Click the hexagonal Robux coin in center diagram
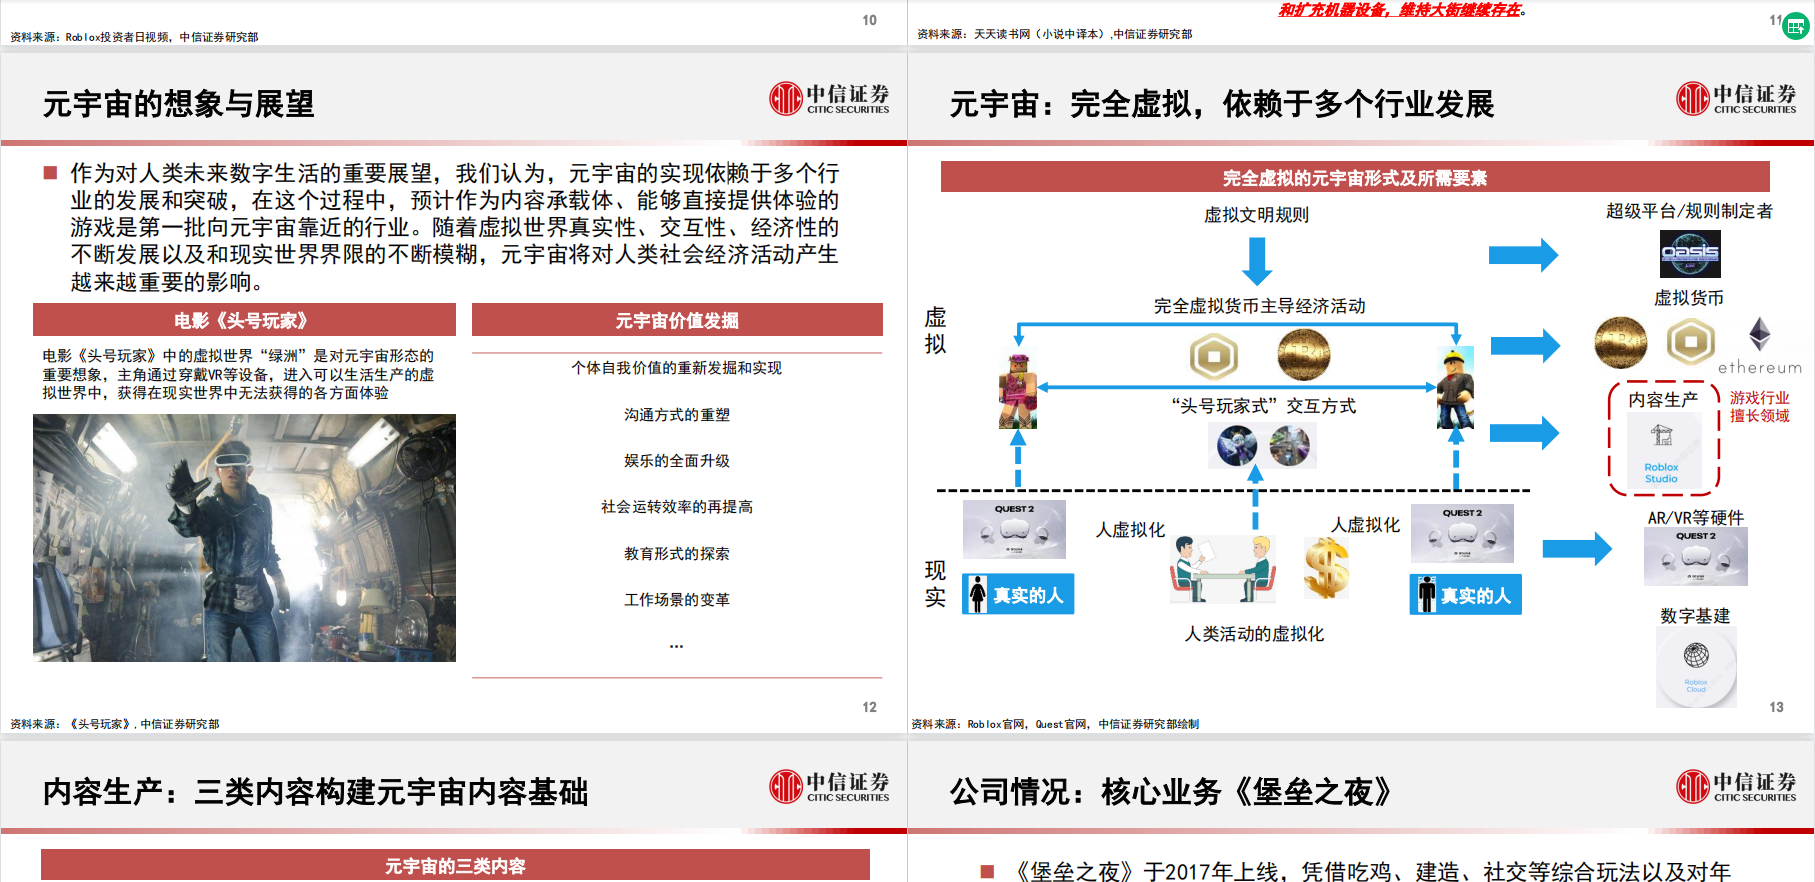The height and width of the screenshot is (882, 1815). pos(1213,356)
